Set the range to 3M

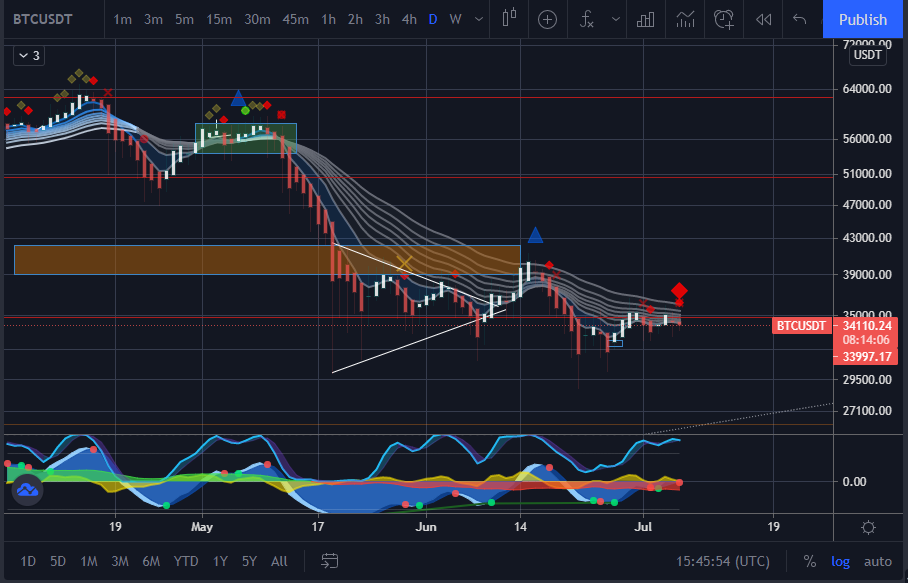120,561
